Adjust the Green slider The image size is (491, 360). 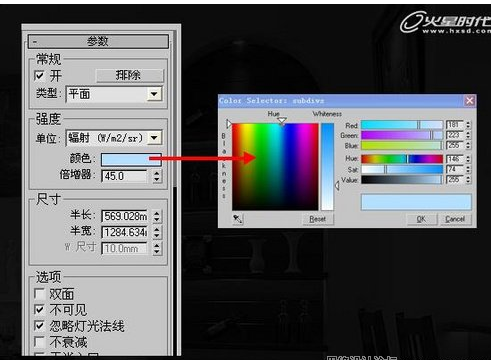402,135
